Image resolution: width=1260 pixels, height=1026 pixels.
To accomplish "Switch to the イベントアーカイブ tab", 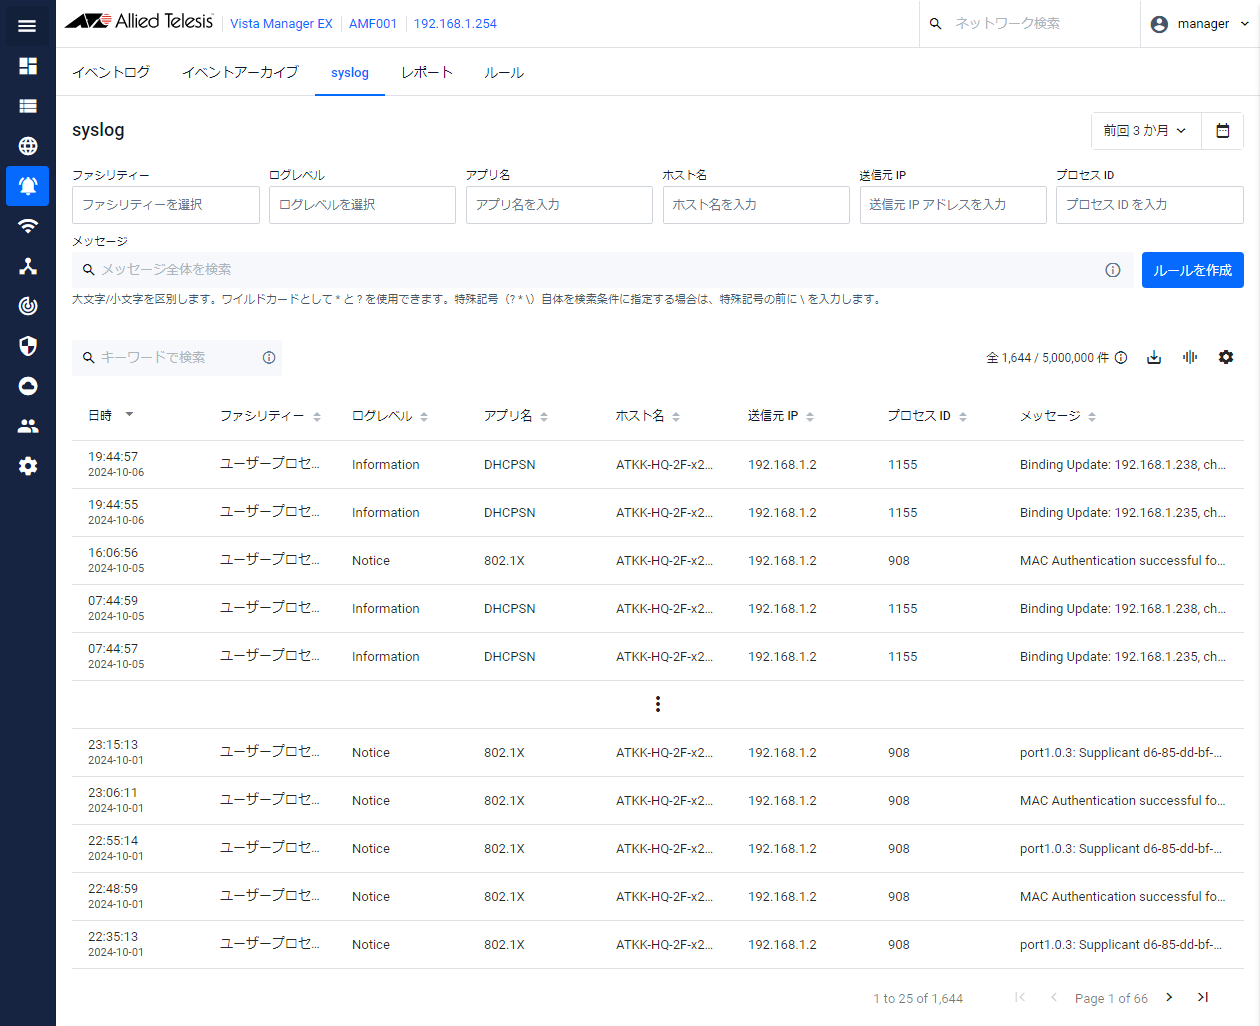I will (x=240, y=73).
